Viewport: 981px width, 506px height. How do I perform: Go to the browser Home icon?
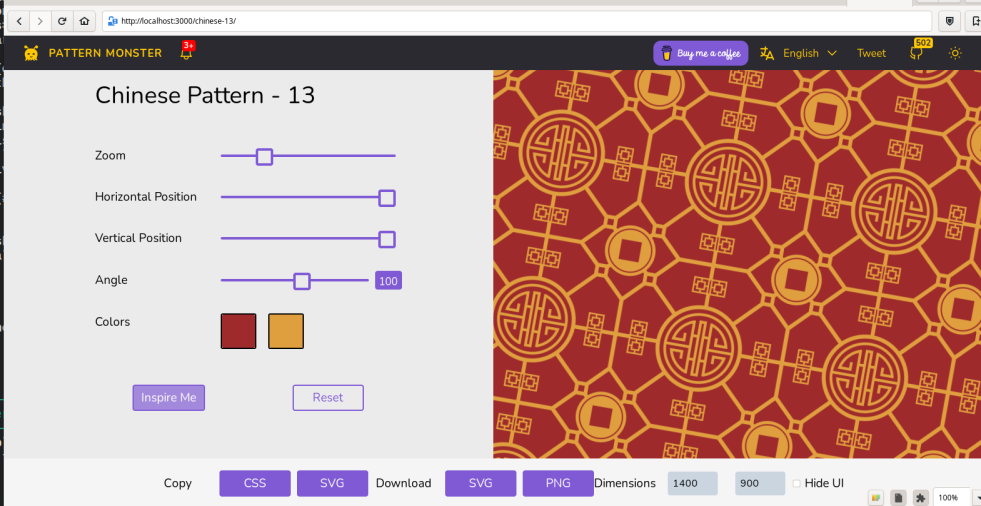(x=84, y=21)
